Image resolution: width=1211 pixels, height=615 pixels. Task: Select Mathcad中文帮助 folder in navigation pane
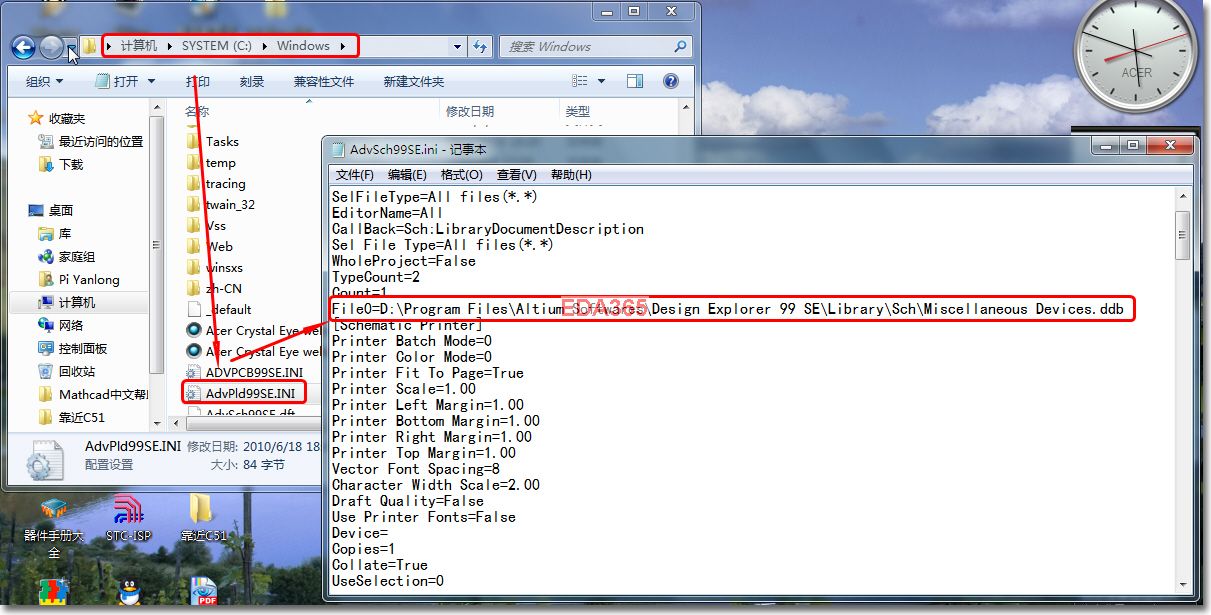tap(92, 394)
